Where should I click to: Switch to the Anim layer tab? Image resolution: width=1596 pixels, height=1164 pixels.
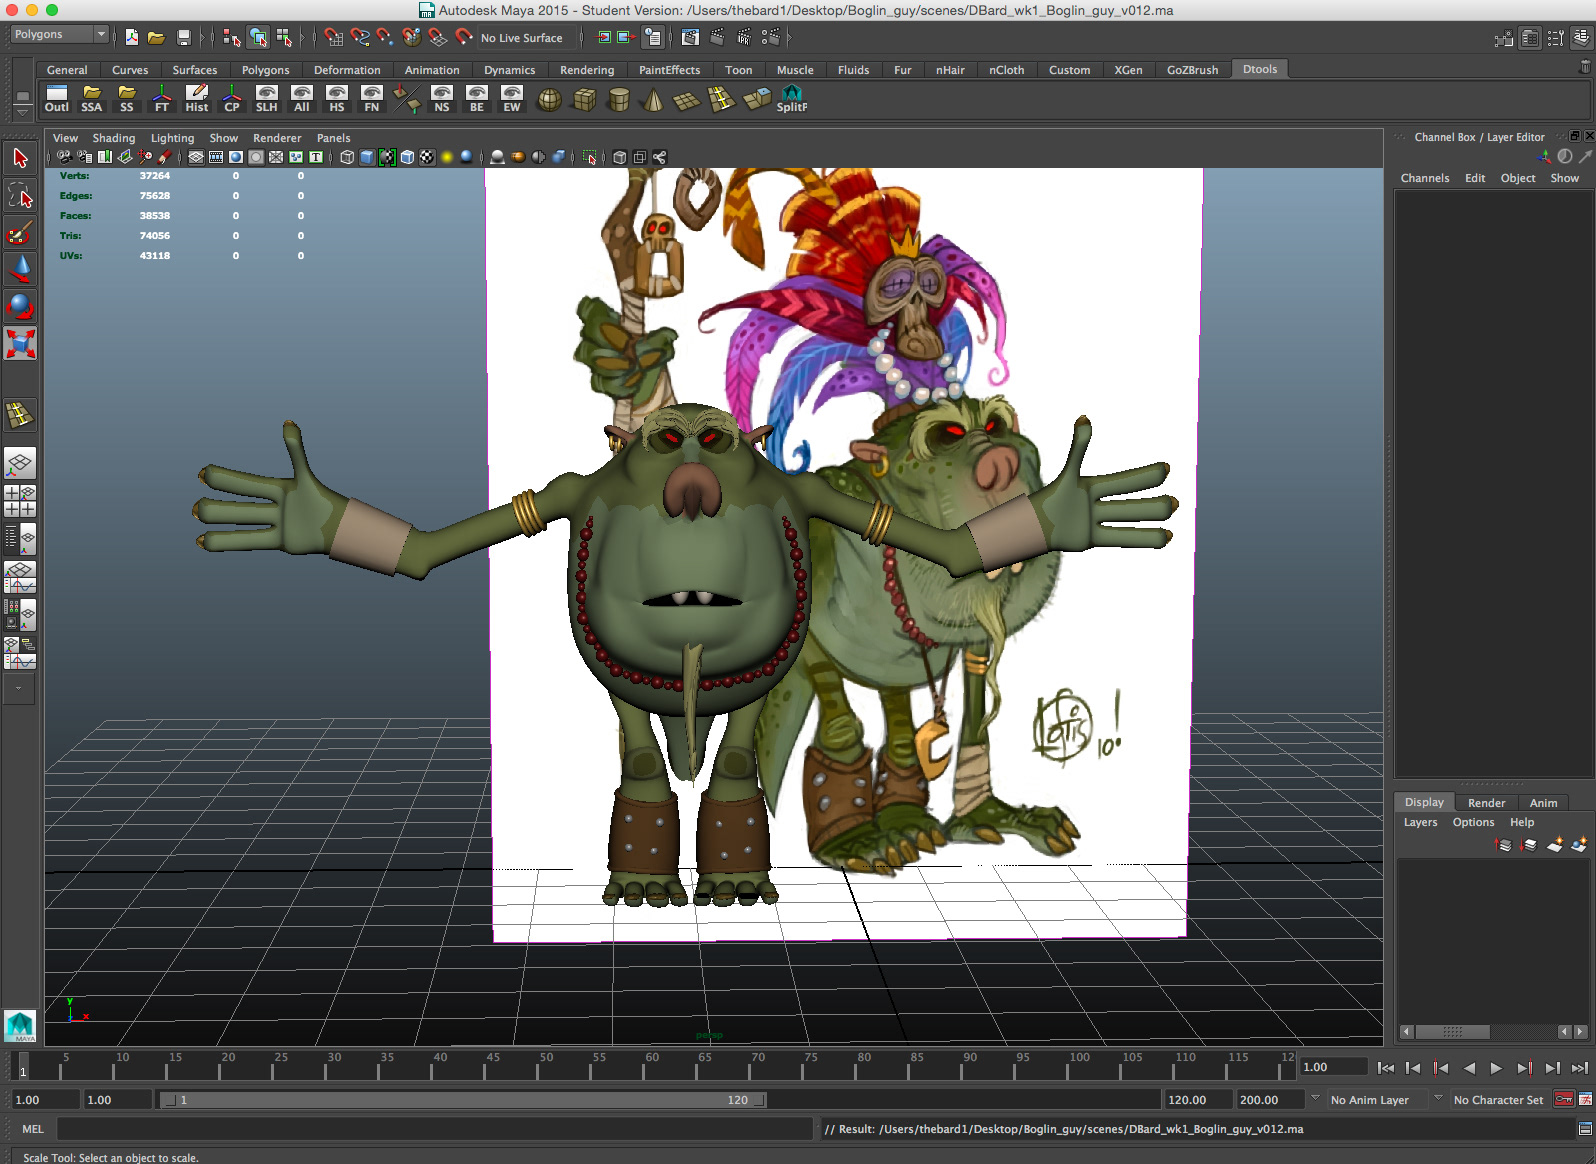click(x=1543, y=803)
